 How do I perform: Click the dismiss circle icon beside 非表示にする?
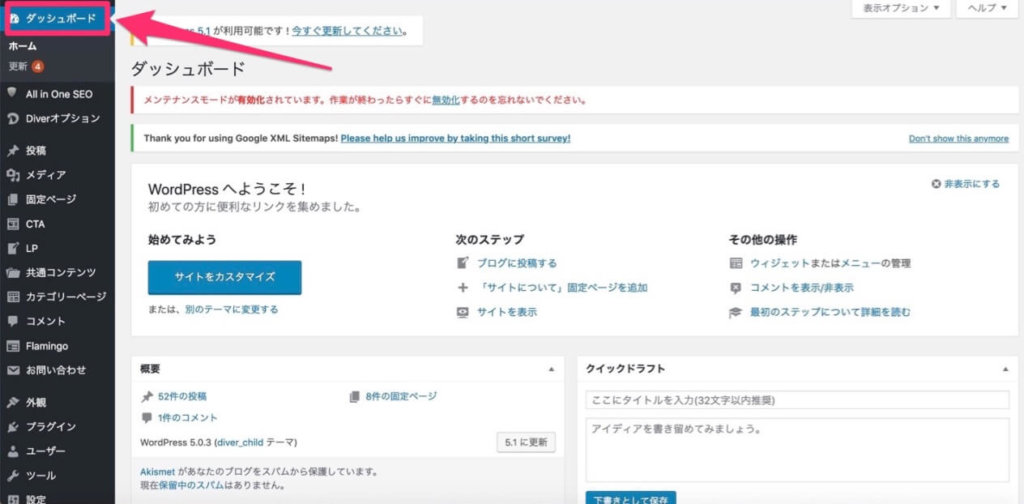(936, 184)
